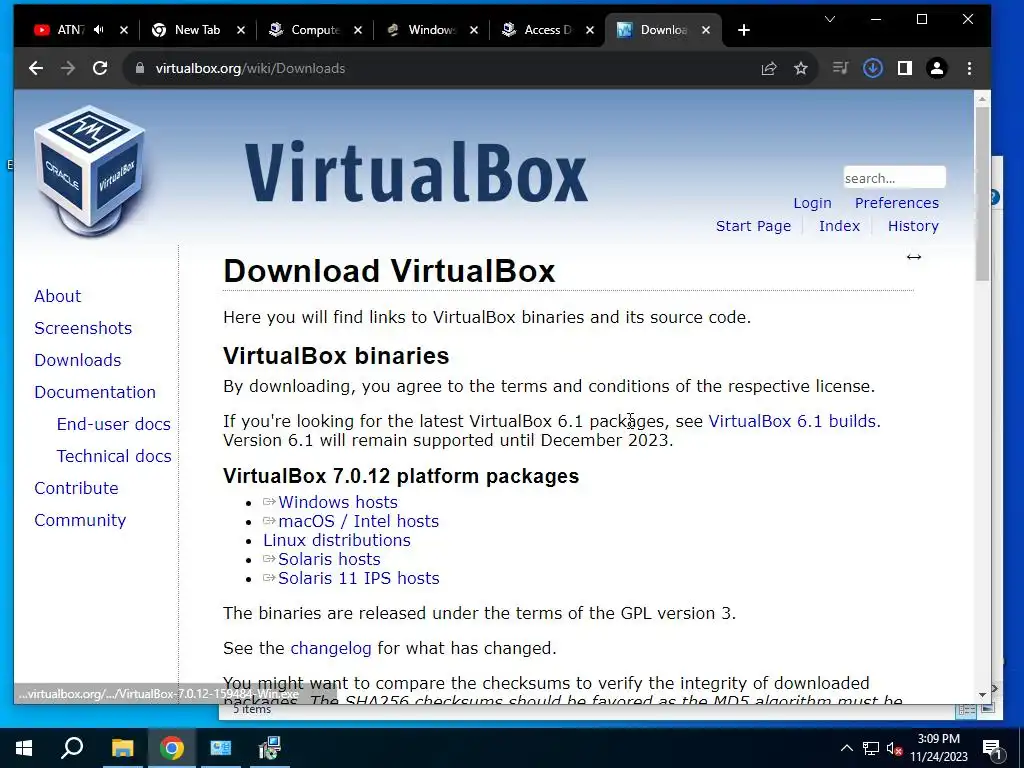Close the New Tab tab
Image resolution: width=1024 pixels, height=768 pixels.
[x=241, y=30]
